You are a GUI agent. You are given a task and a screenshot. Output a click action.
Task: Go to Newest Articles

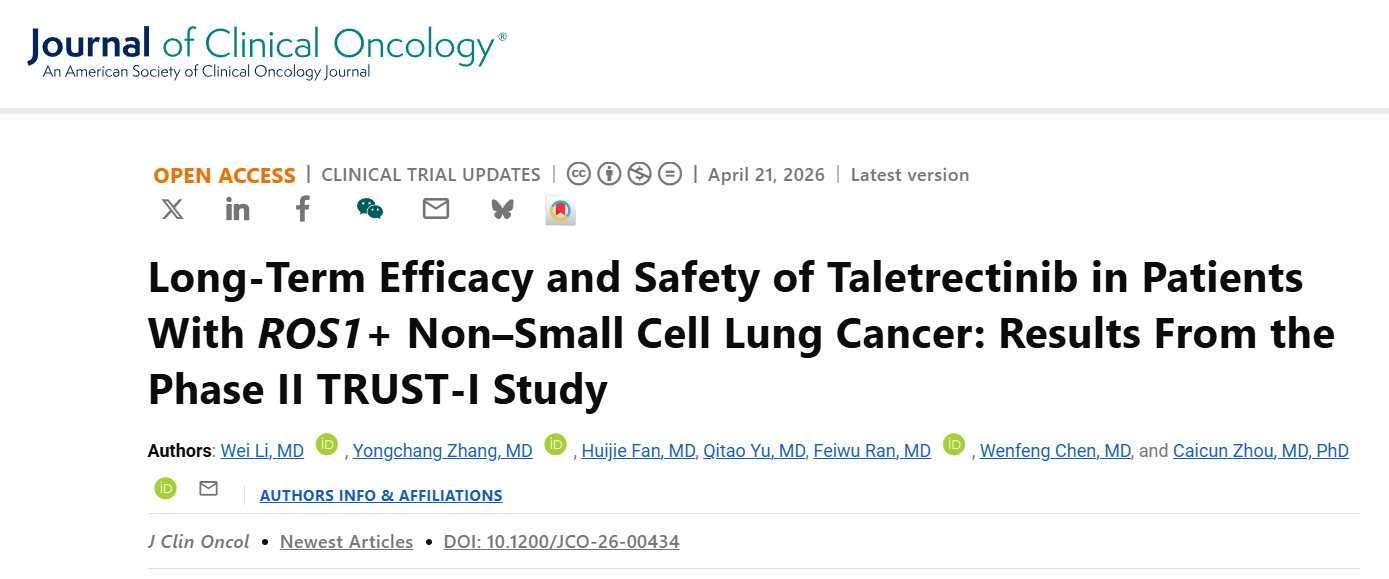346,542
